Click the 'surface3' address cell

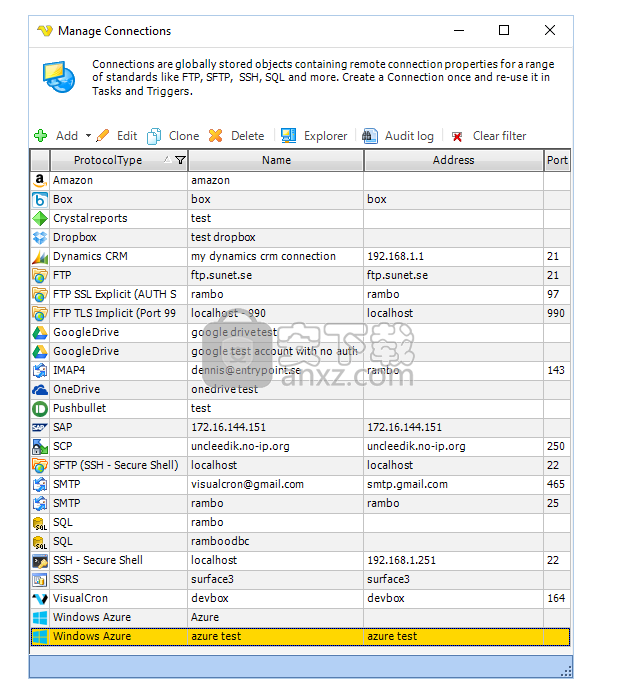454,579
